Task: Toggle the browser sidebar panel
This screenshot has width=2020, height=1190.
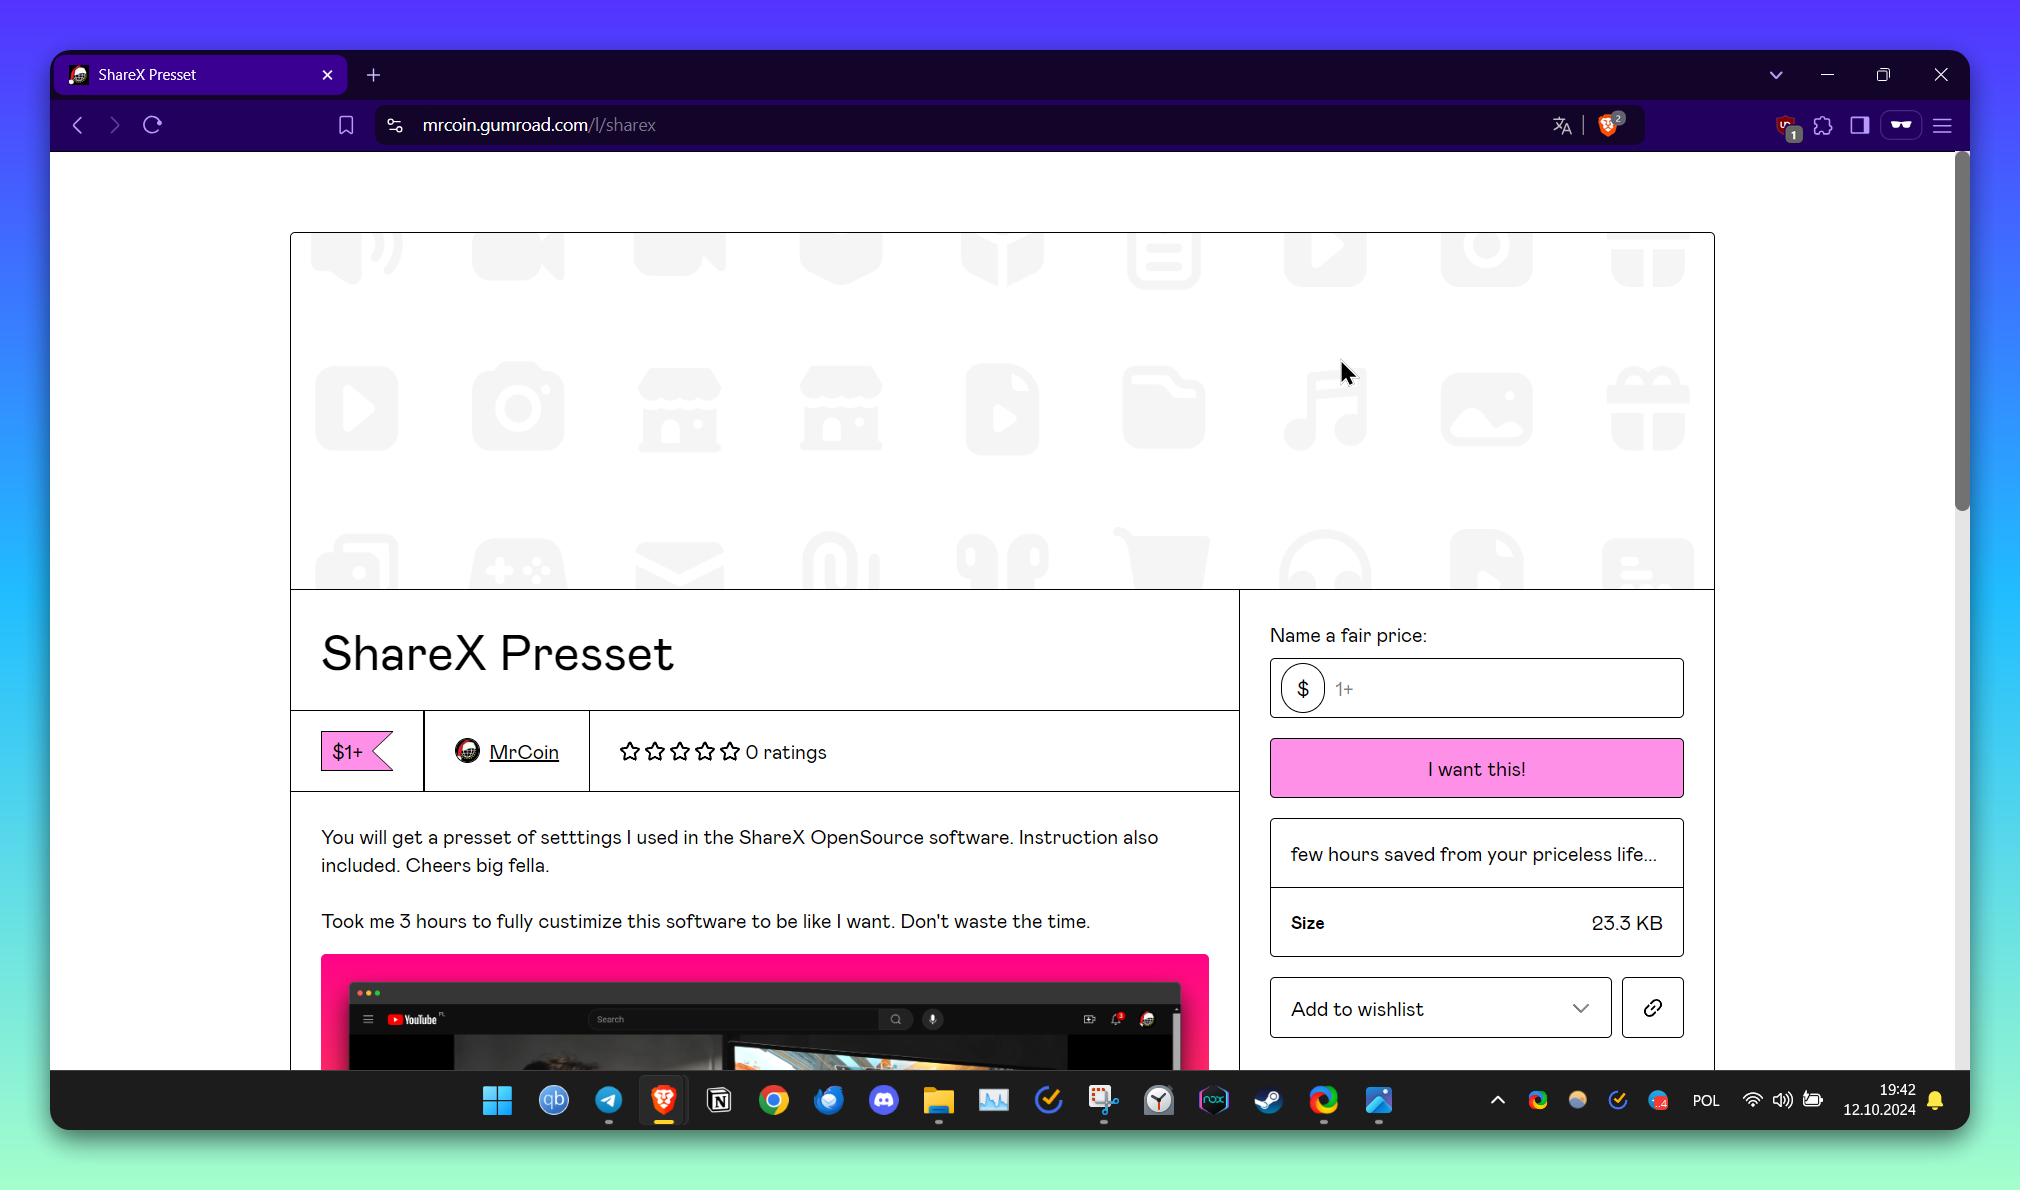Action: coord(1859,125)
